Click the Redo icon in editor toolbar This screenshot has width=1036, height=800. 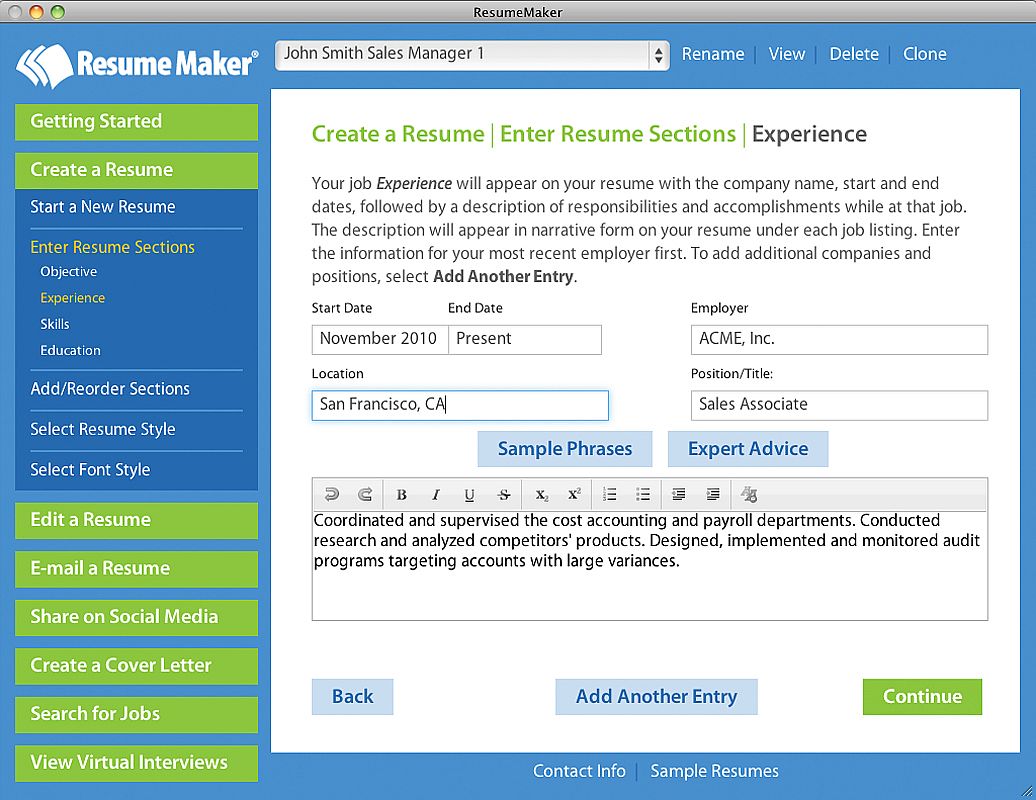(x=365, y=494)
